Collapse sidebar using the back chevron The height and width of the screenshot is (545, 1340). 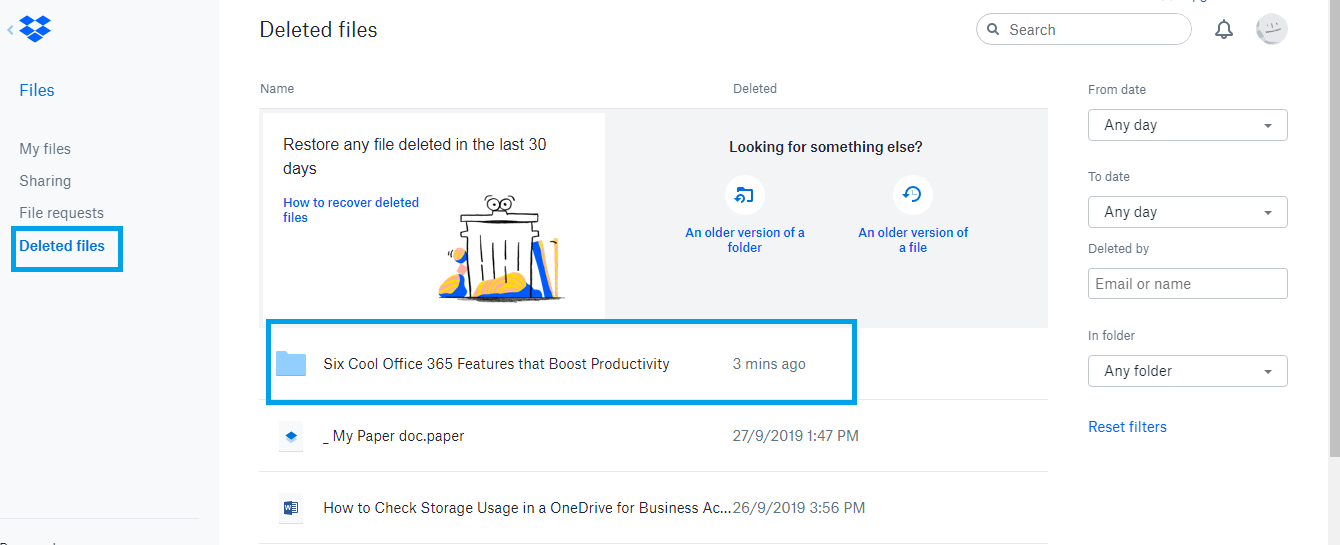[10, 30]
